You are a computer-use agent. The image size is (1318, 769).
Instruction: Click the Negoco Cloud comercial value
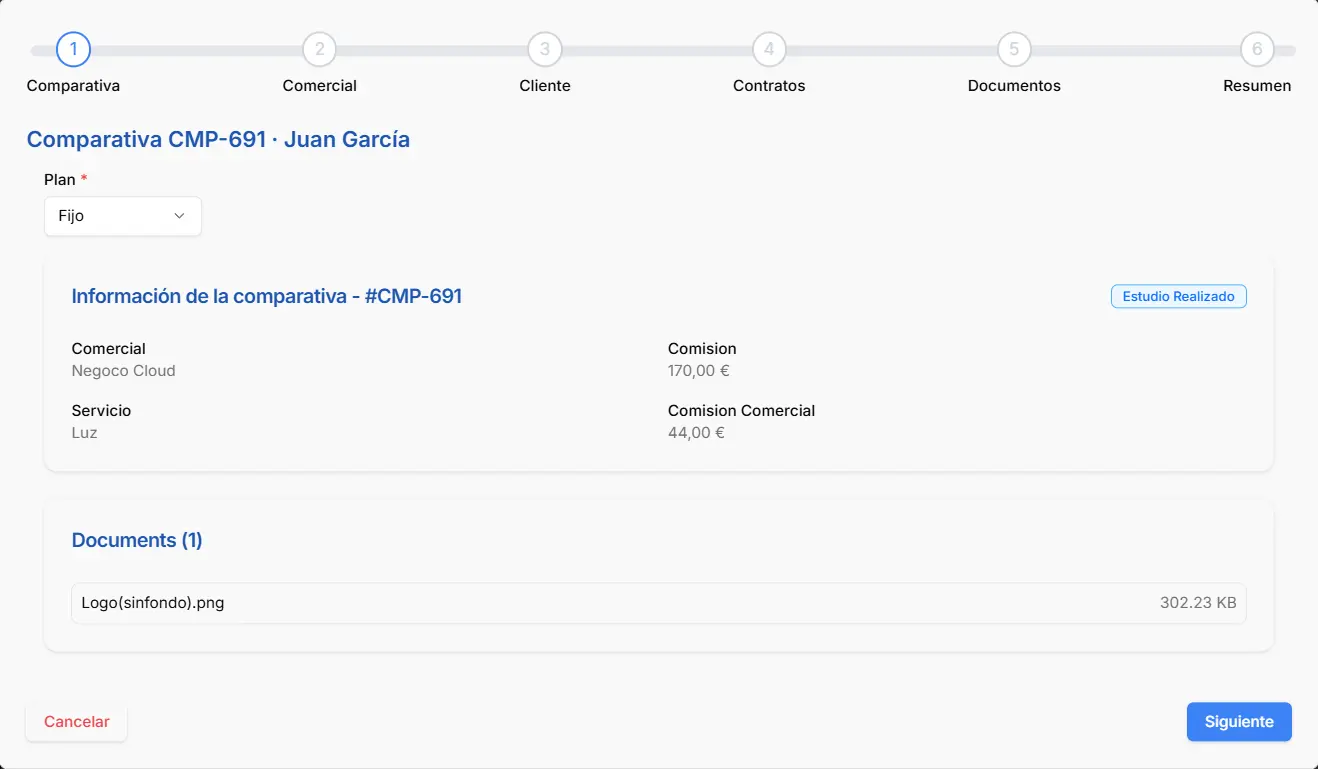coord(123,371)
